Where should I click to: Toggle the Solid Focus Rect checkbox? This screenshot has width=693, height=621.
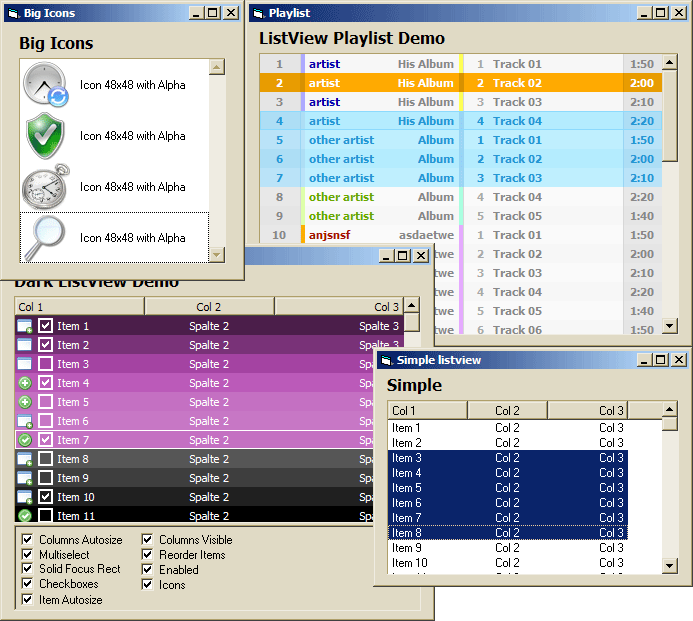[27, 569]
